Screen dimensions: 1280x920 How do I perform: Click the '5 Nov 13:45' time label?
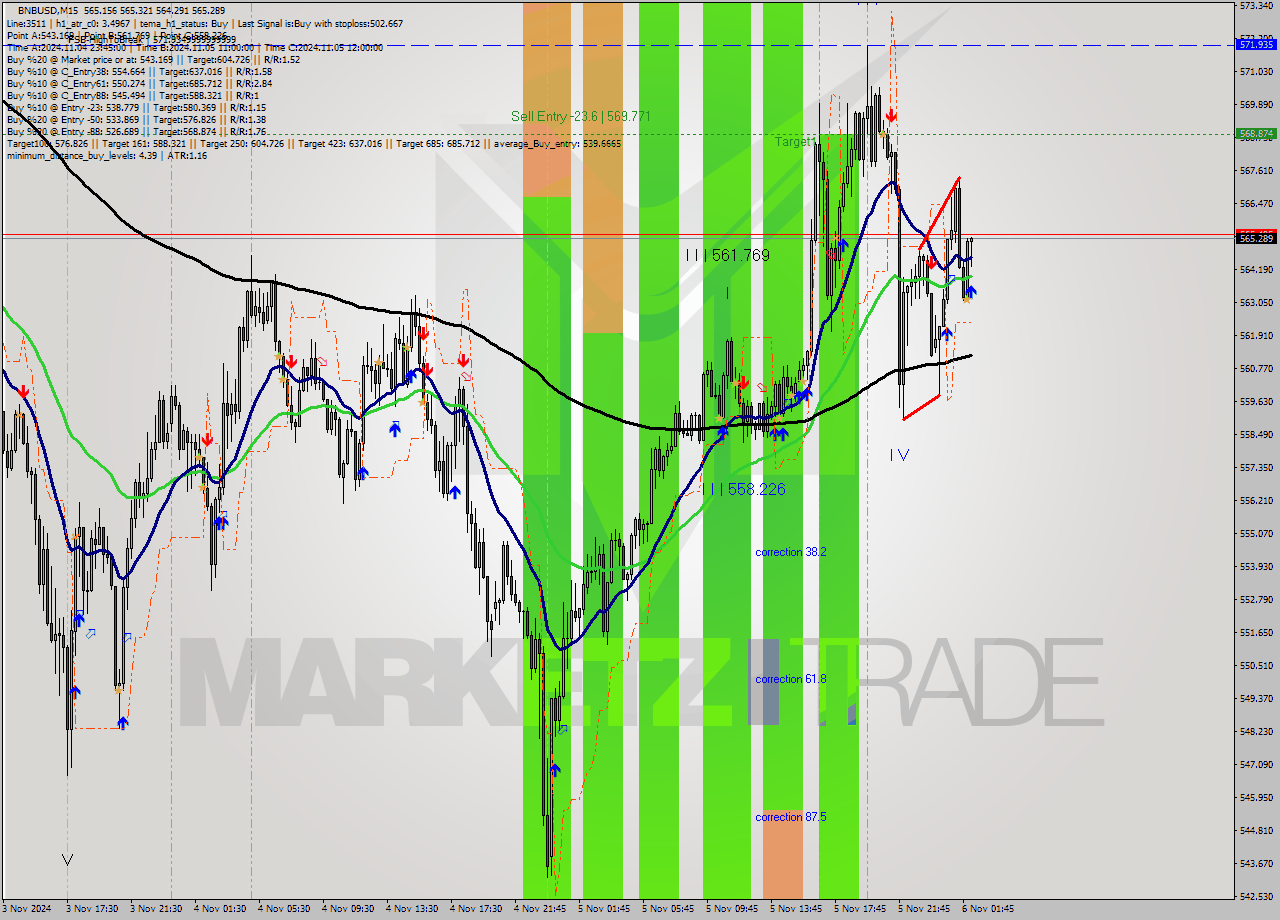pos(796,909)
